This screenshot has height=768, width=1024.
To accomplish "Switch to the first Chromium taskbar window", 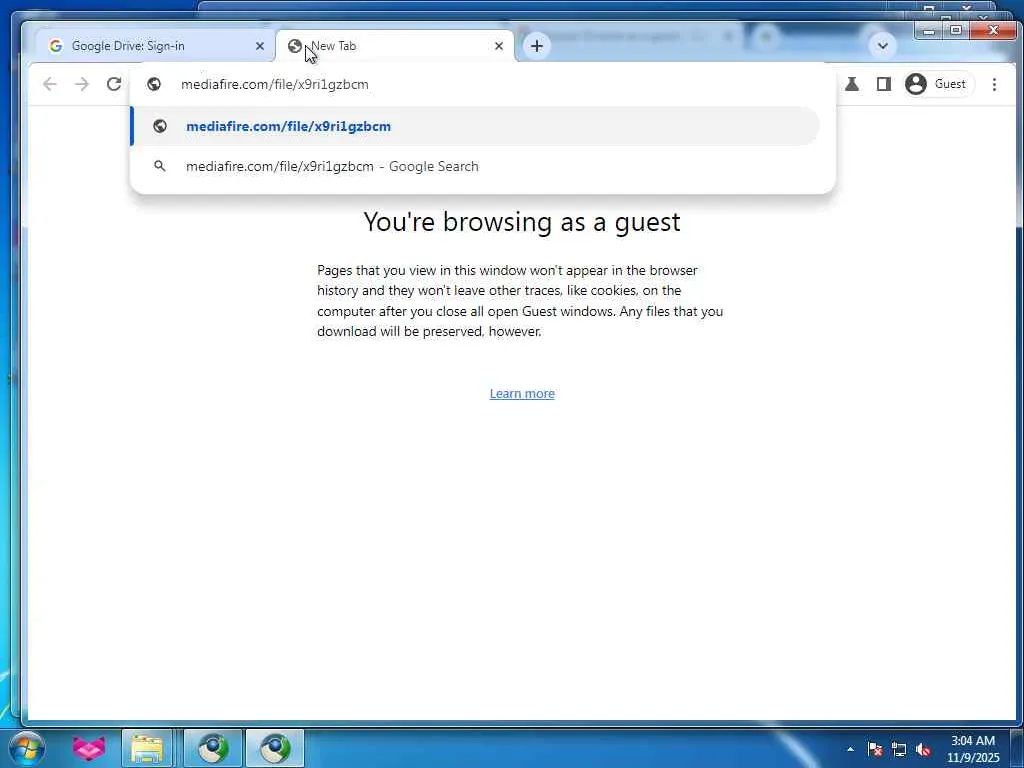I will [213, 748].
